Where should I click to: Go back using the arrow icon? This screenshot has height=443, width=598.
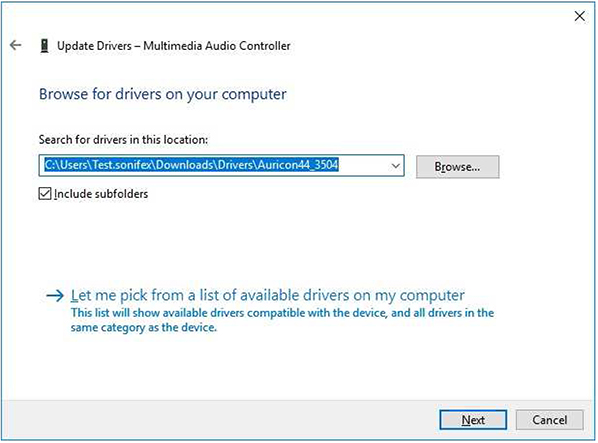[16, 45]
